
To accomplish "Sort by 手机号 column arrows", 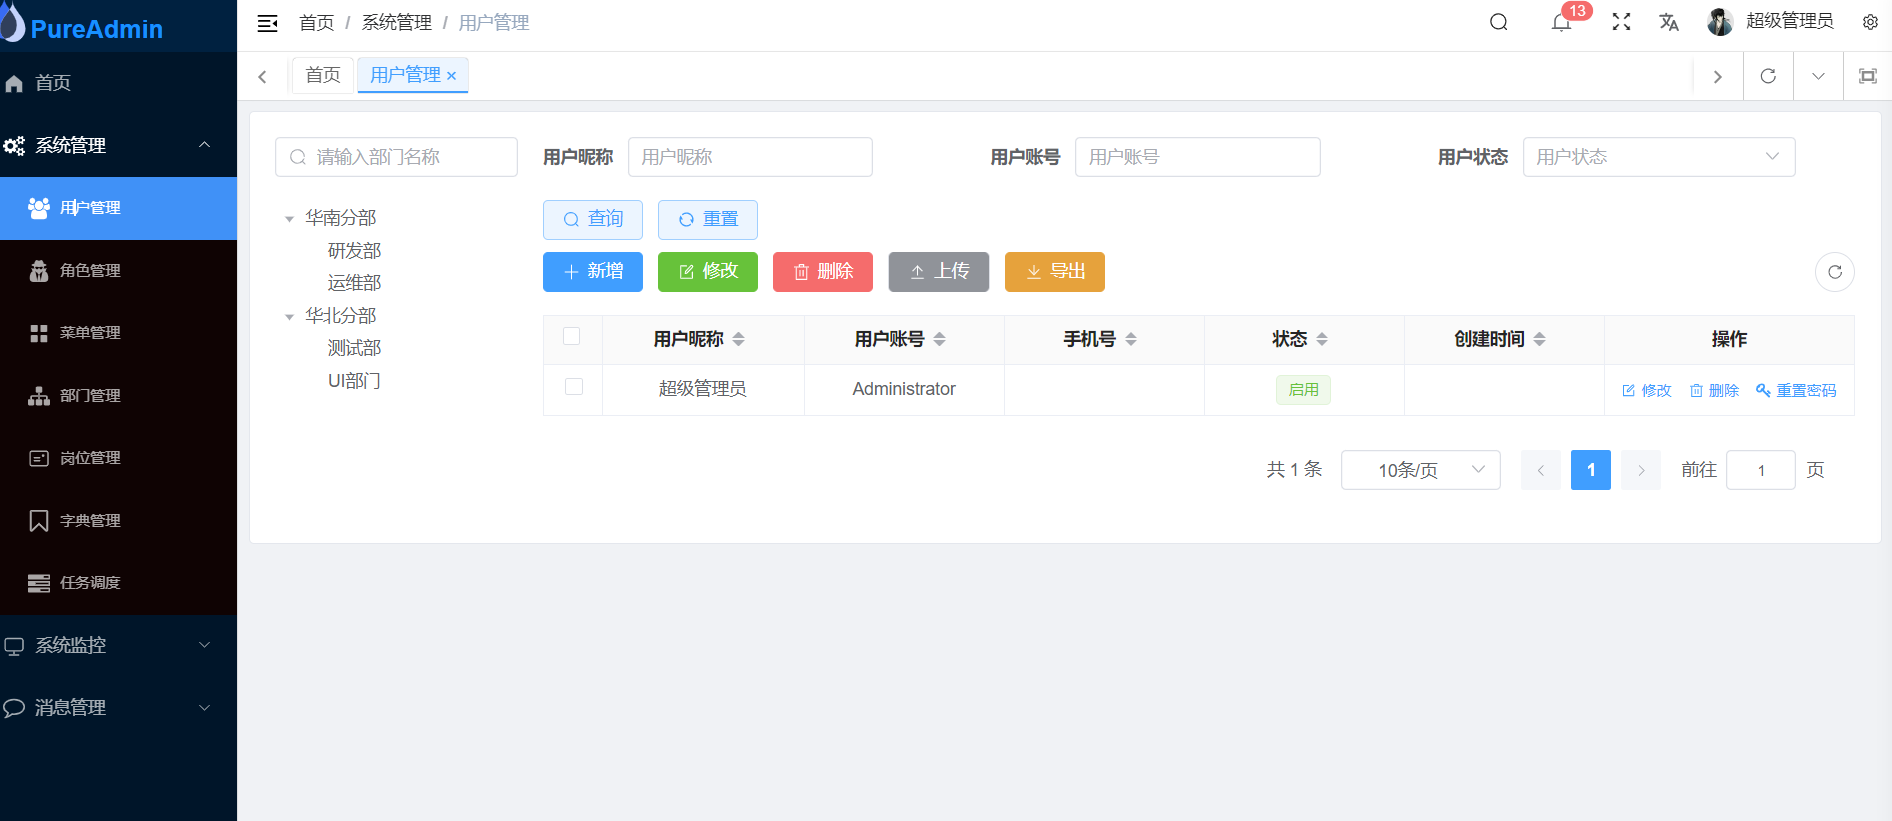I will (1130, 339).
